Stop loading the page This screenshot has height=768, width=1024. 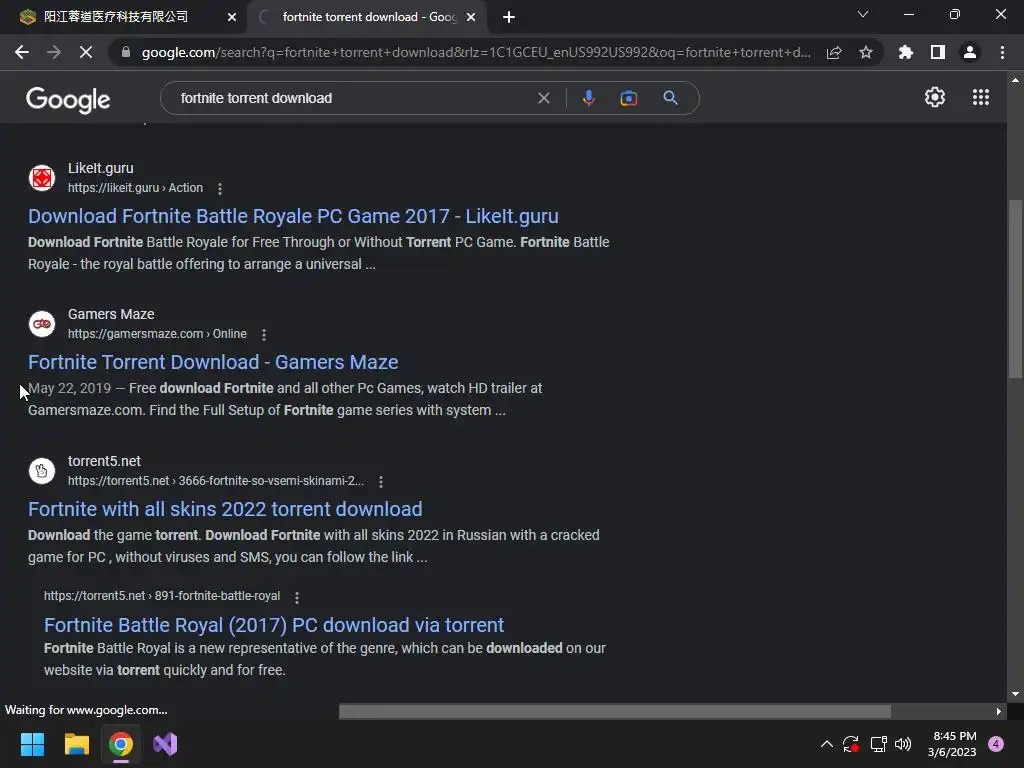pos(86,52)
